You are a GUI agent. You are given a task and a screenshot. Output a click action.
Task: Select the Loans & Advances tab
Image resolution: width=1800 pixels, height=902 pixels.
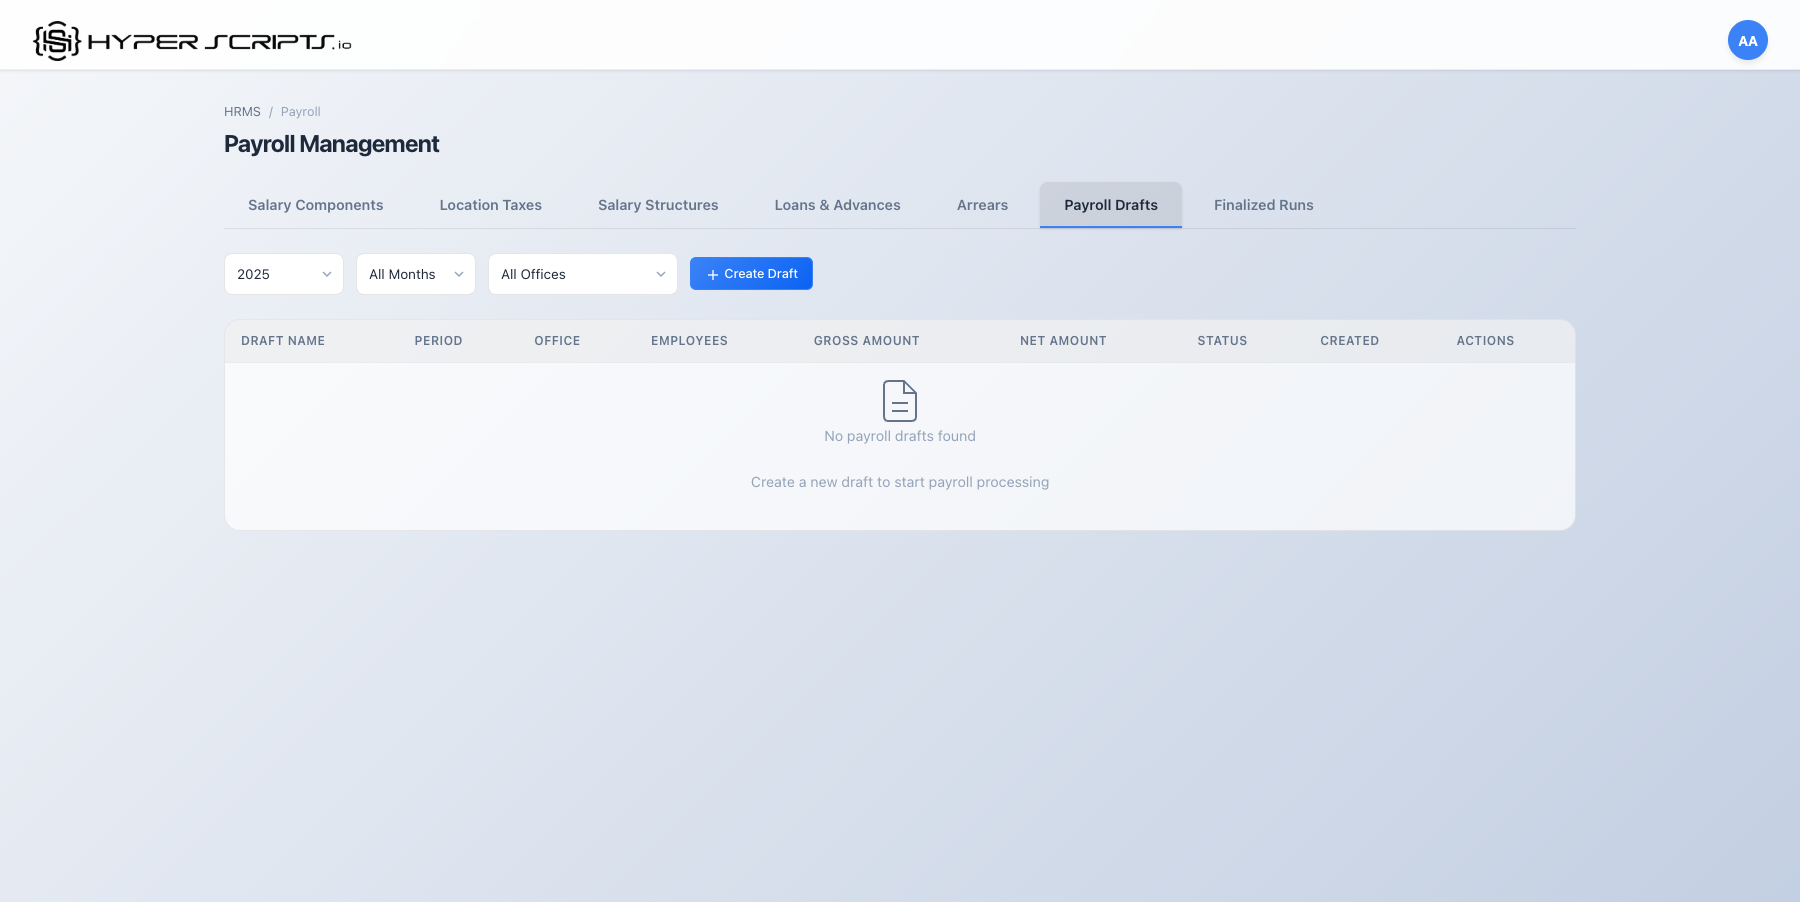tap(837, 205)
